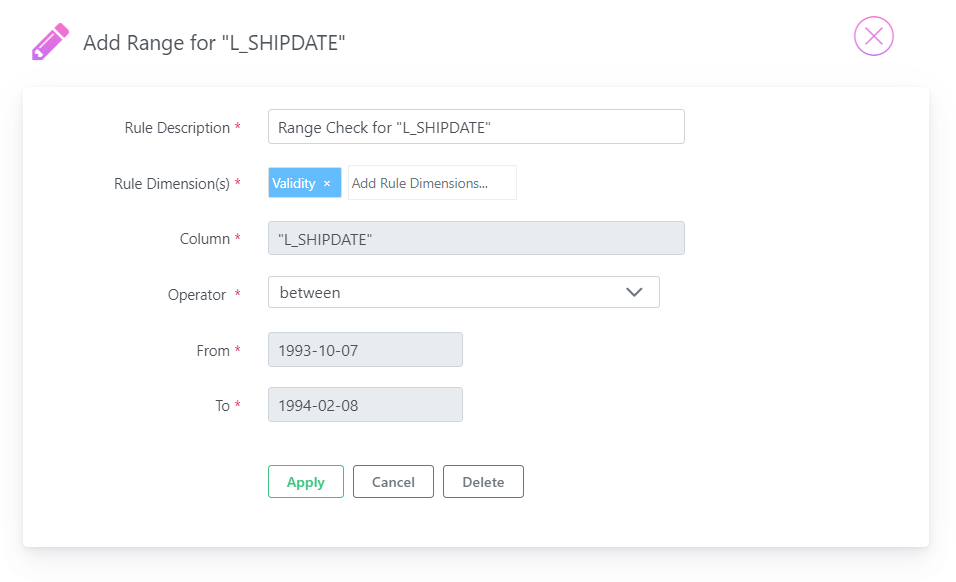Cancel the range rule changes

[x=393, y=481]
